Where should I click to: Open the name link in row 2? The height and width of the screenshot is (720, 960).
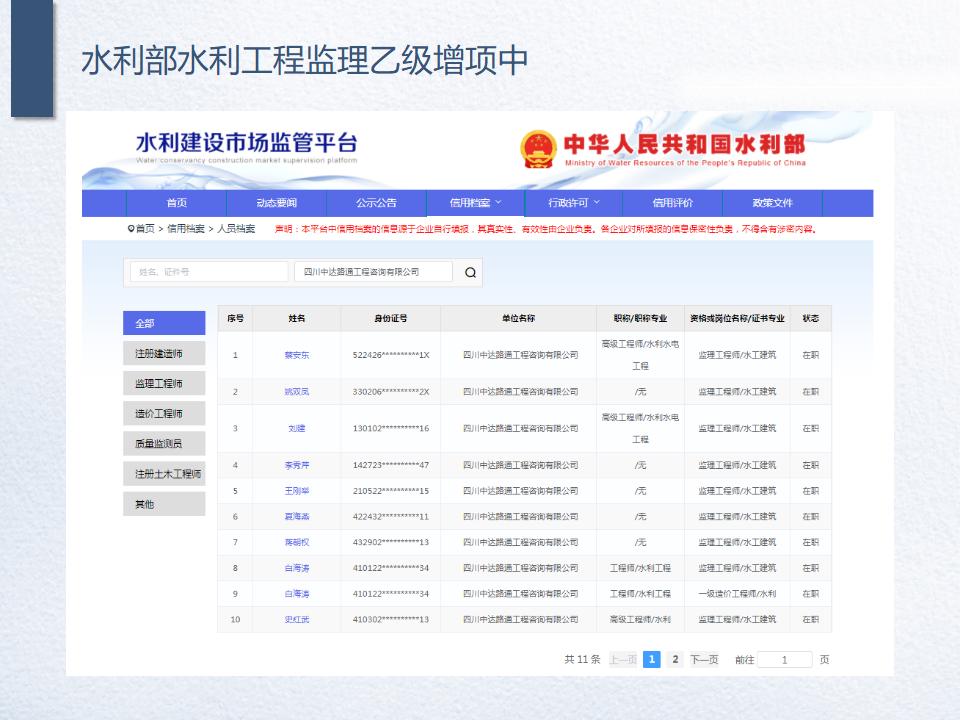297,392
